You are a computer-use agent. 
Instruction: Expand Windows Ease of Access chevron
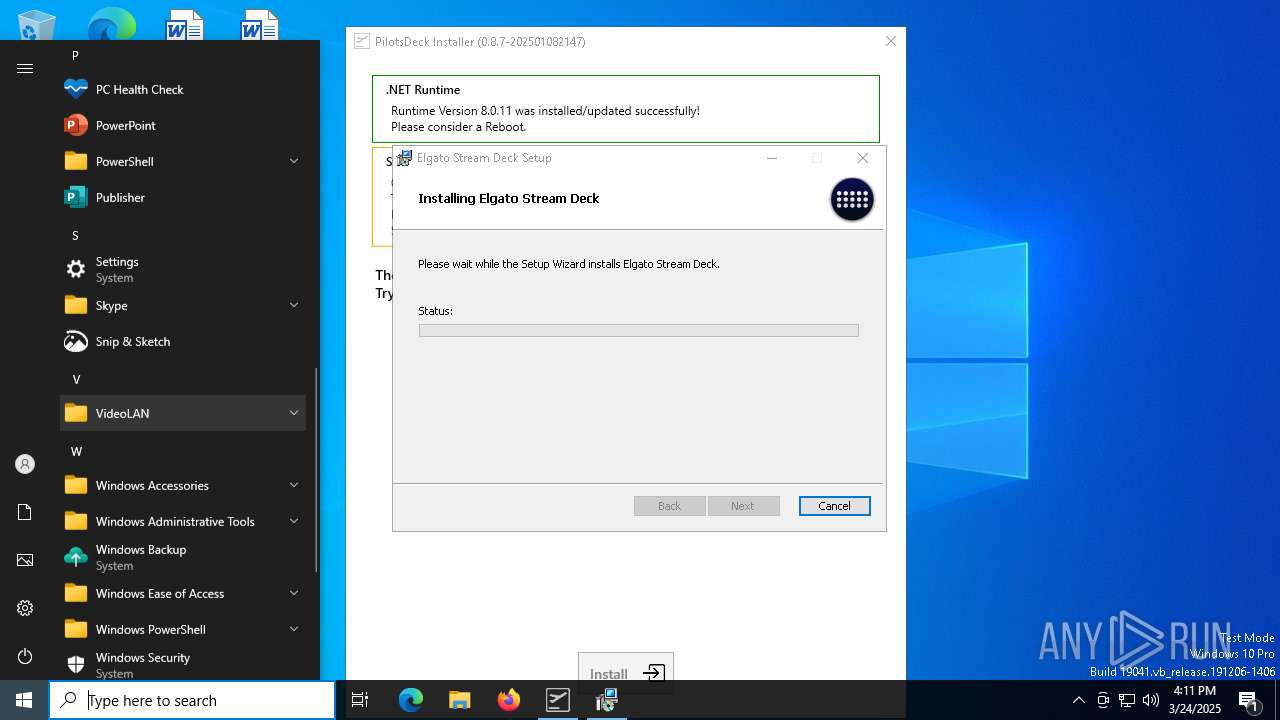click(x=294, y=593)
